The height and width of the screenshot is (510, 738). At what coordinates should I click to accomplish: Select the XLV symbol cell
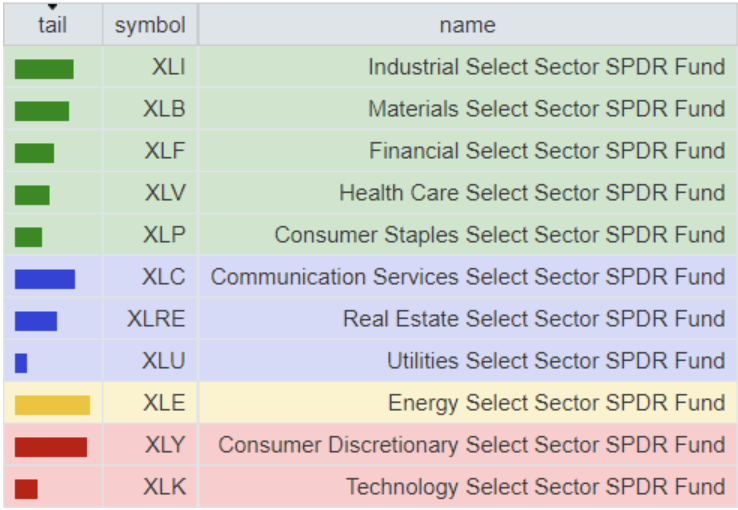coord(165,194)
